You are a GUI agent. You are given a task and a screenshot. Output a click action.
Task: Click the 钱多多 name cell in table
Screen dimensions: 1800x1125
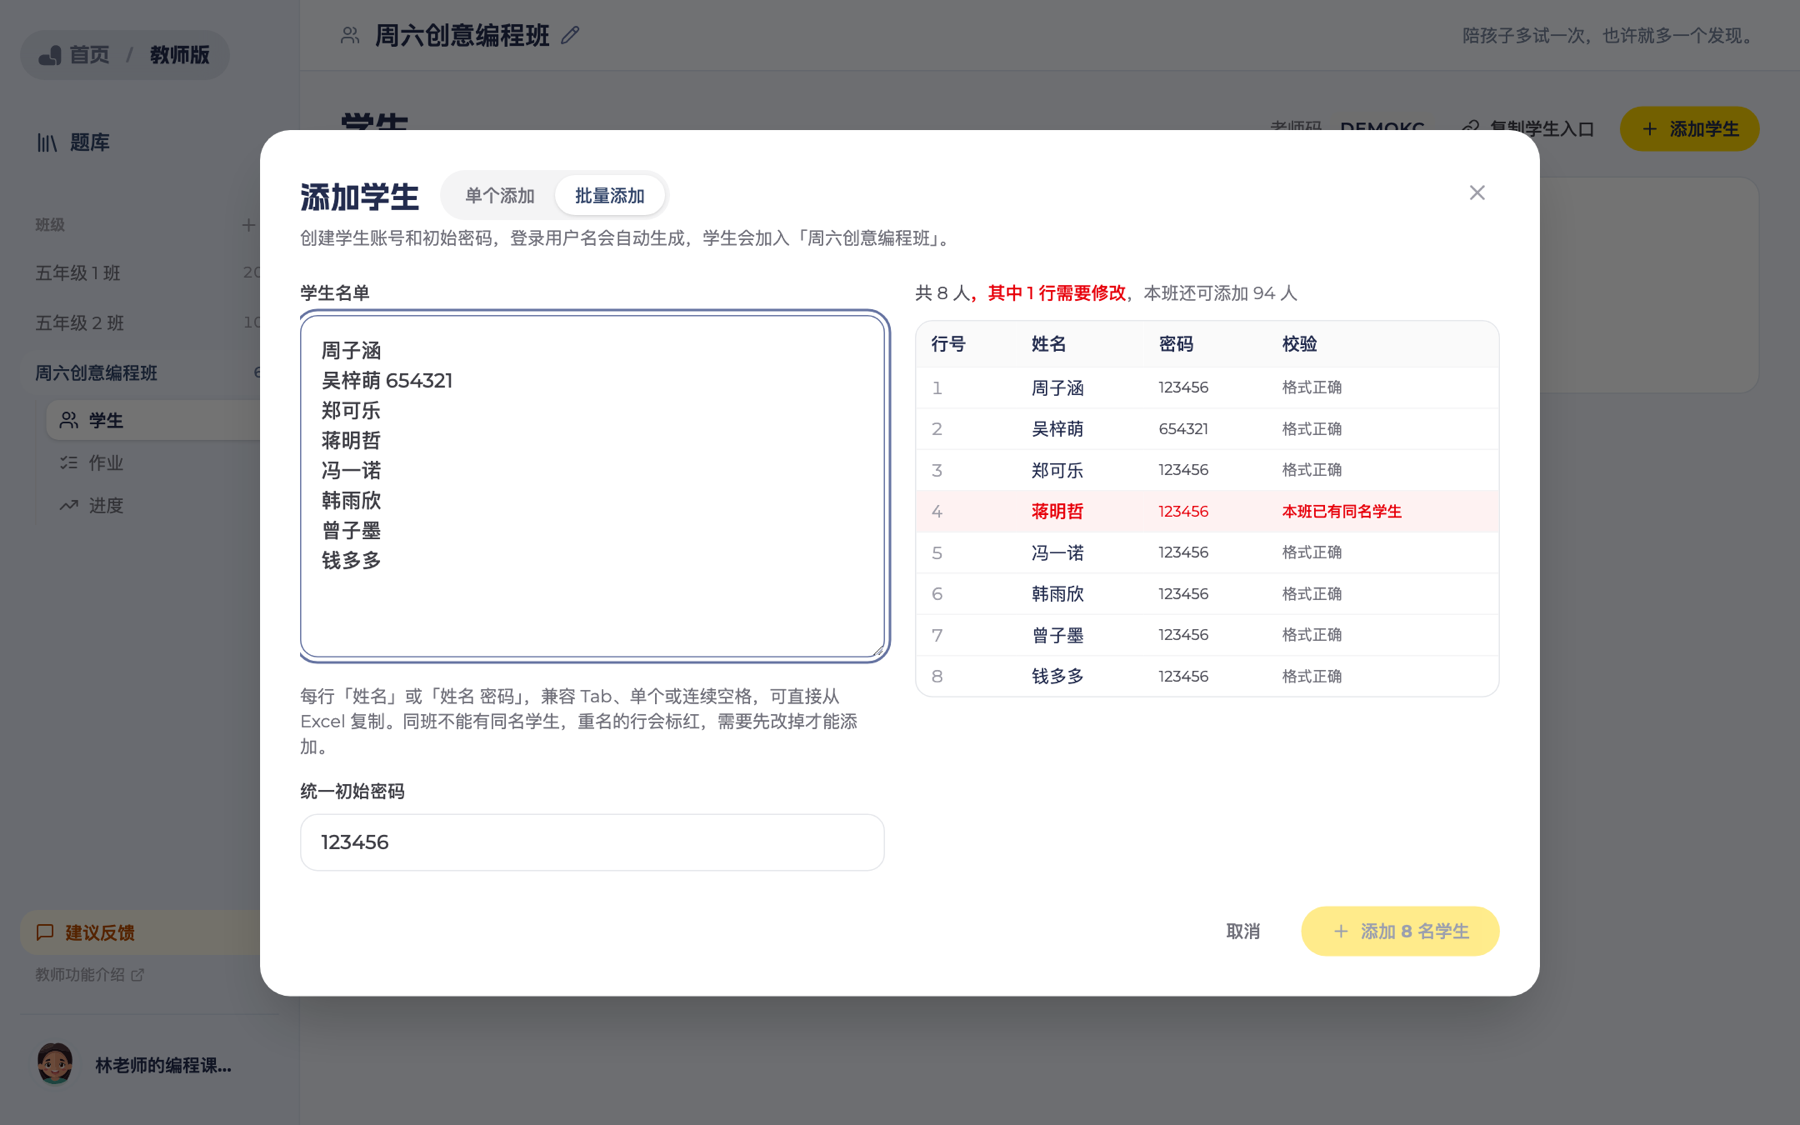[1057, 676]
